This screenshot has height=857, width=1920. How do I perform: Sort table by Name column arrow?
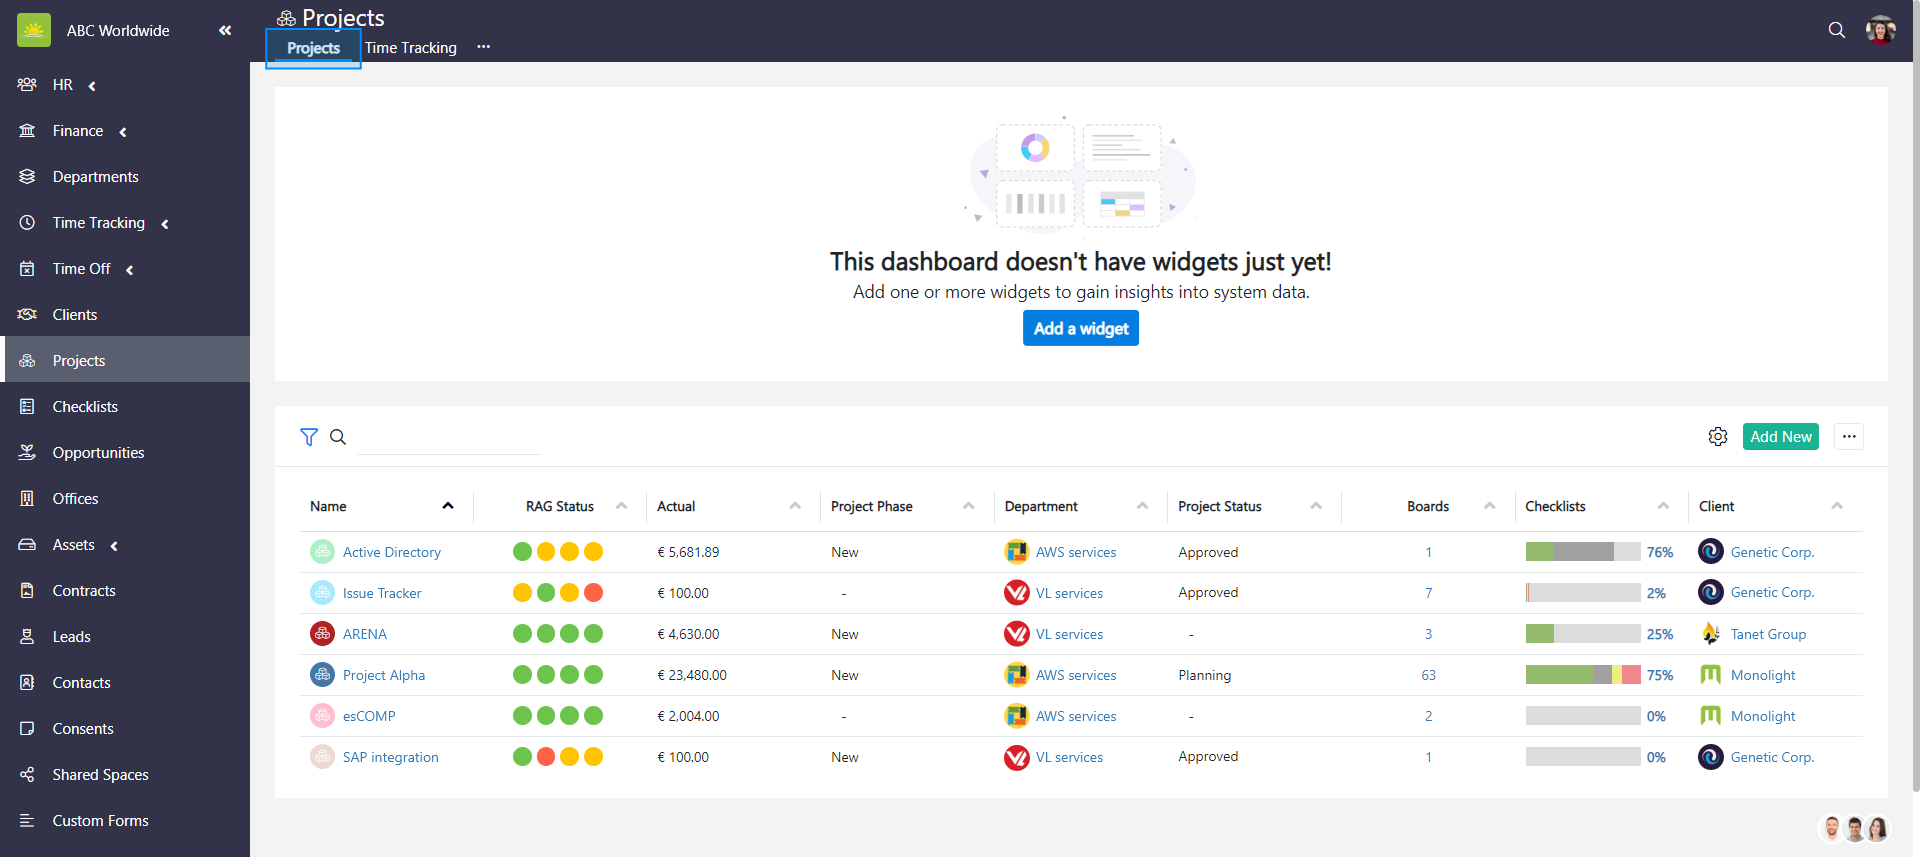coord(448,506)
